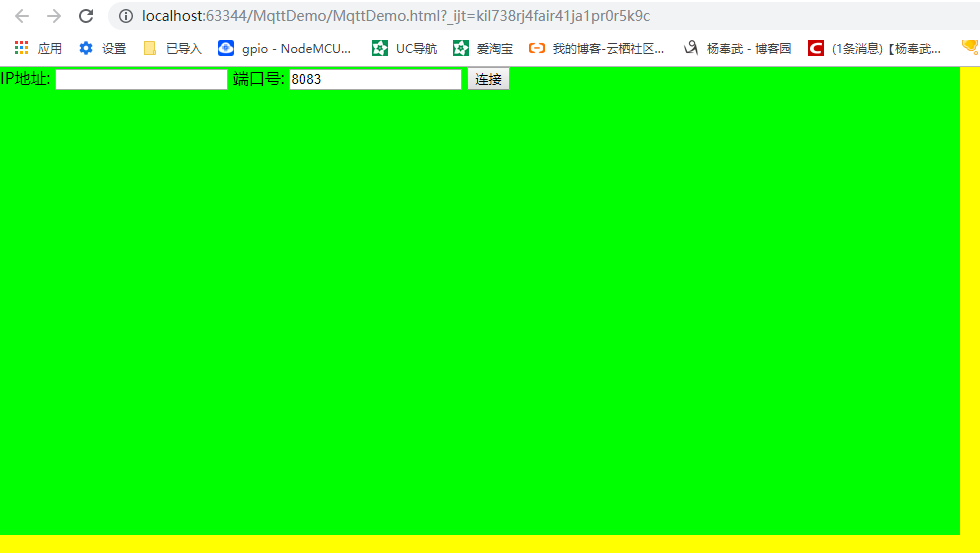Open 杨奉武 - 博客园 bookmark
980x553 pixels.
737,48
